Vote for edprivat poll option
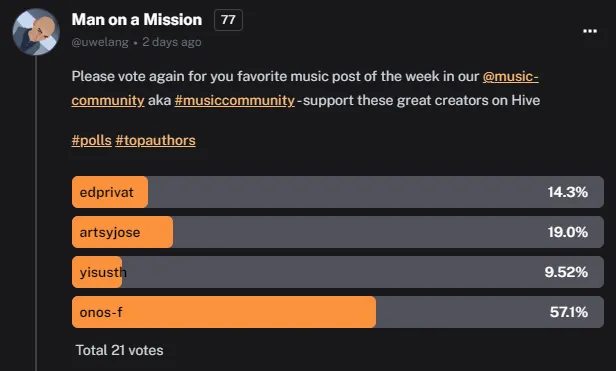The height and width of the screenshot is (371, 616). [337, 192]
